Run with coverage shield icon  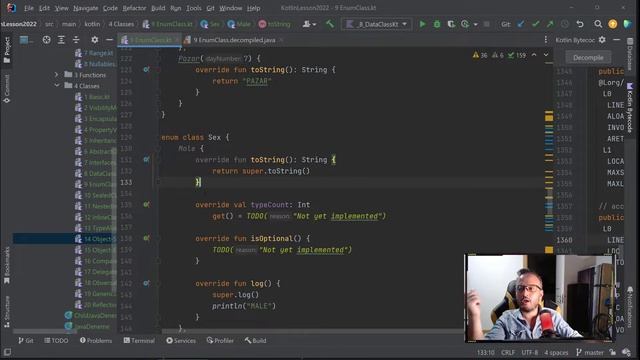(451, 24)
